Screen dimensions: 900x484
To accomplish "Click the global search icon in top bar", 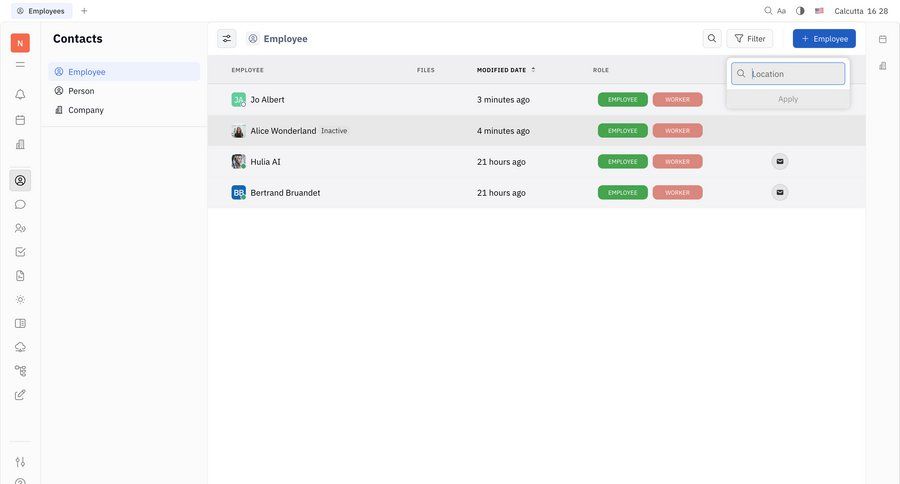I will (x=768, y=10).
